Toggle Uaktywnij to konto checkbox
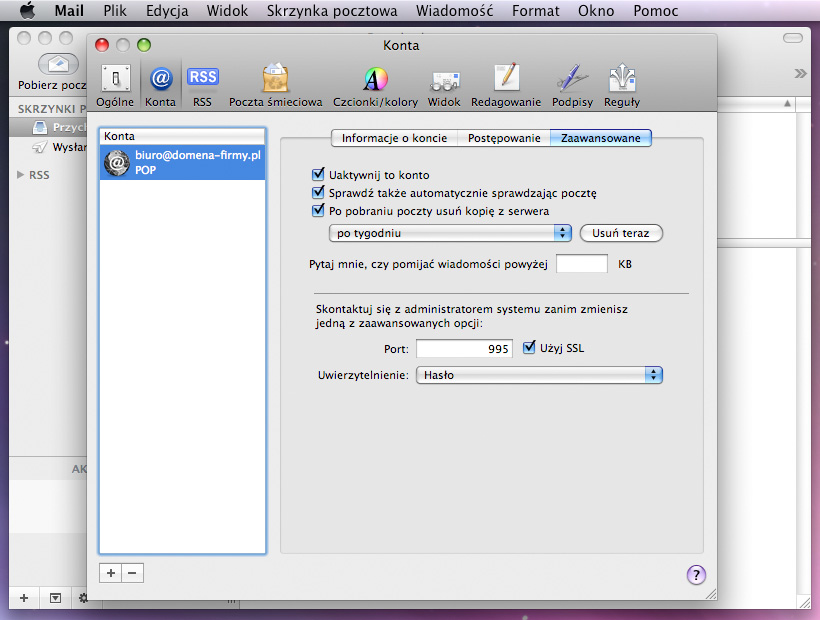 pos(318,174)
